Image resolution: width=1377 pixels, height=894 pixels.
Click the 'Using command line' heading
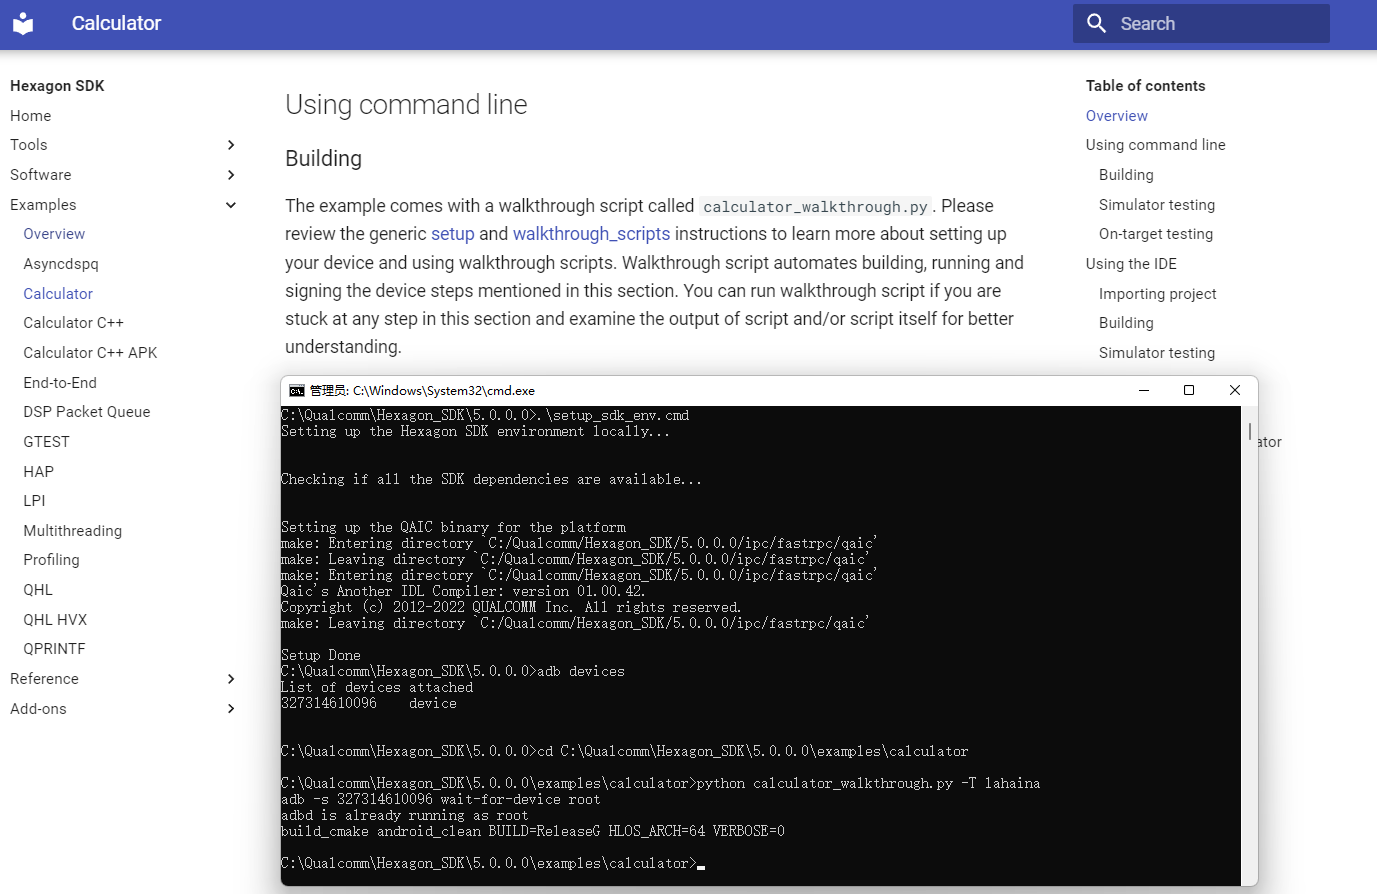click(x=406, y=105)
